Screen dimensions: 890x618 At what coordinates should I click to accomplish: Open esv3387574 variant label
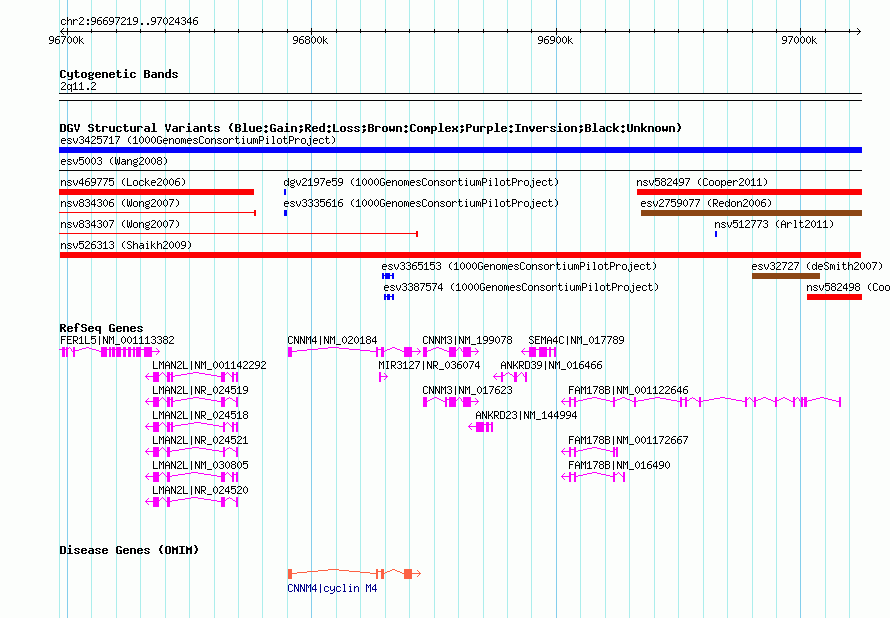[521, 287]
